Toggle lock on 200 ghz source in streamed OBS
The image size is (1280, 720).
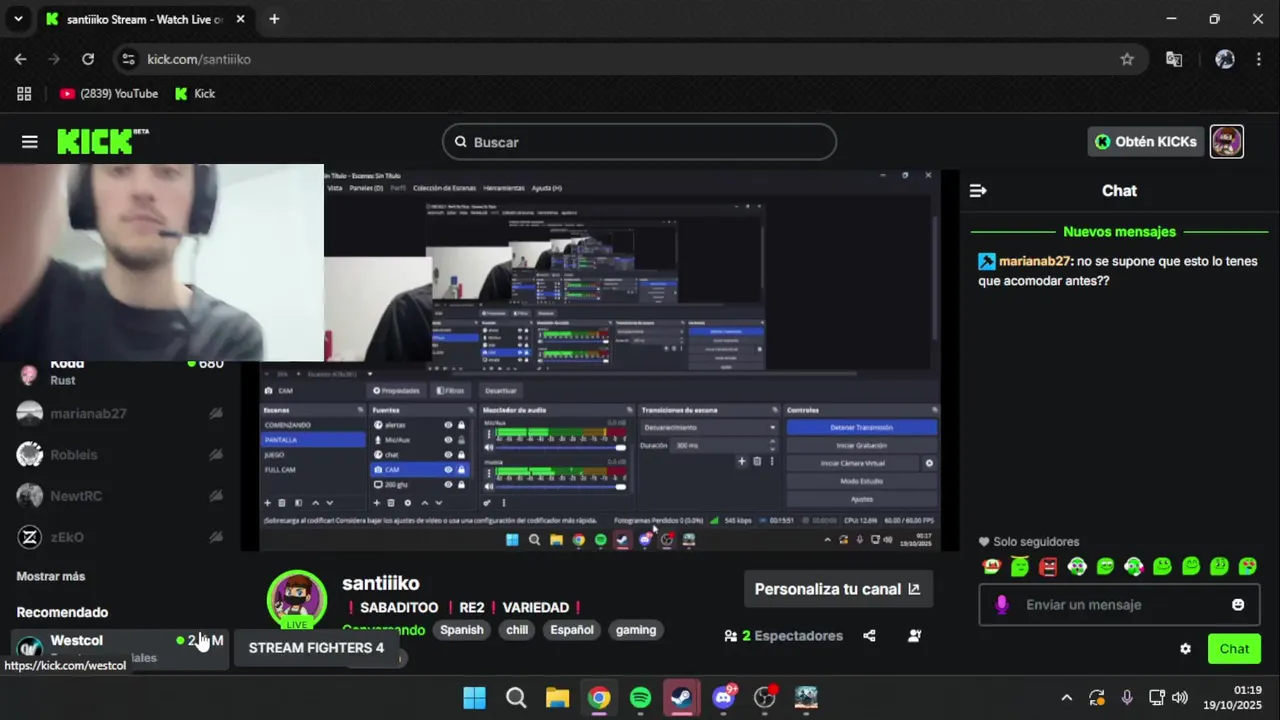pyautogui.click(x=461, y=484)
